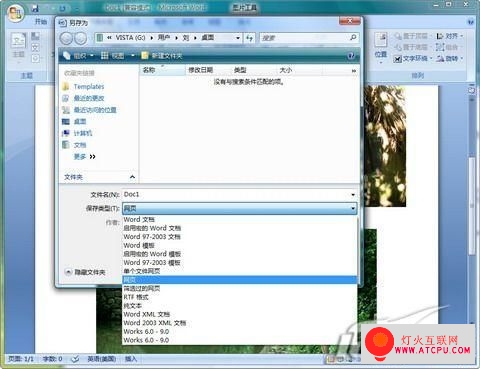Select "RTF 格式" in the type list
The height and width of the screenshot is (369, 480).
pyautogui.click(x=136, y=297)
